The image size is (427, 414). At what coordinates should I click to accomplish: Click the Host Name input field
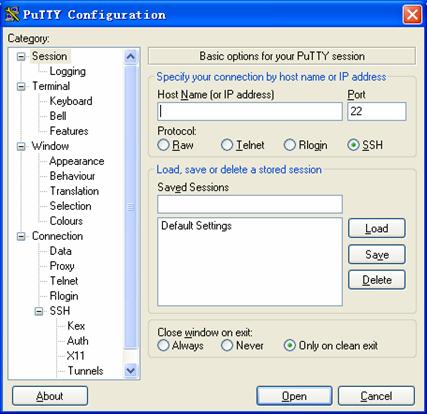pyautogui.click(x=250, y=111)
